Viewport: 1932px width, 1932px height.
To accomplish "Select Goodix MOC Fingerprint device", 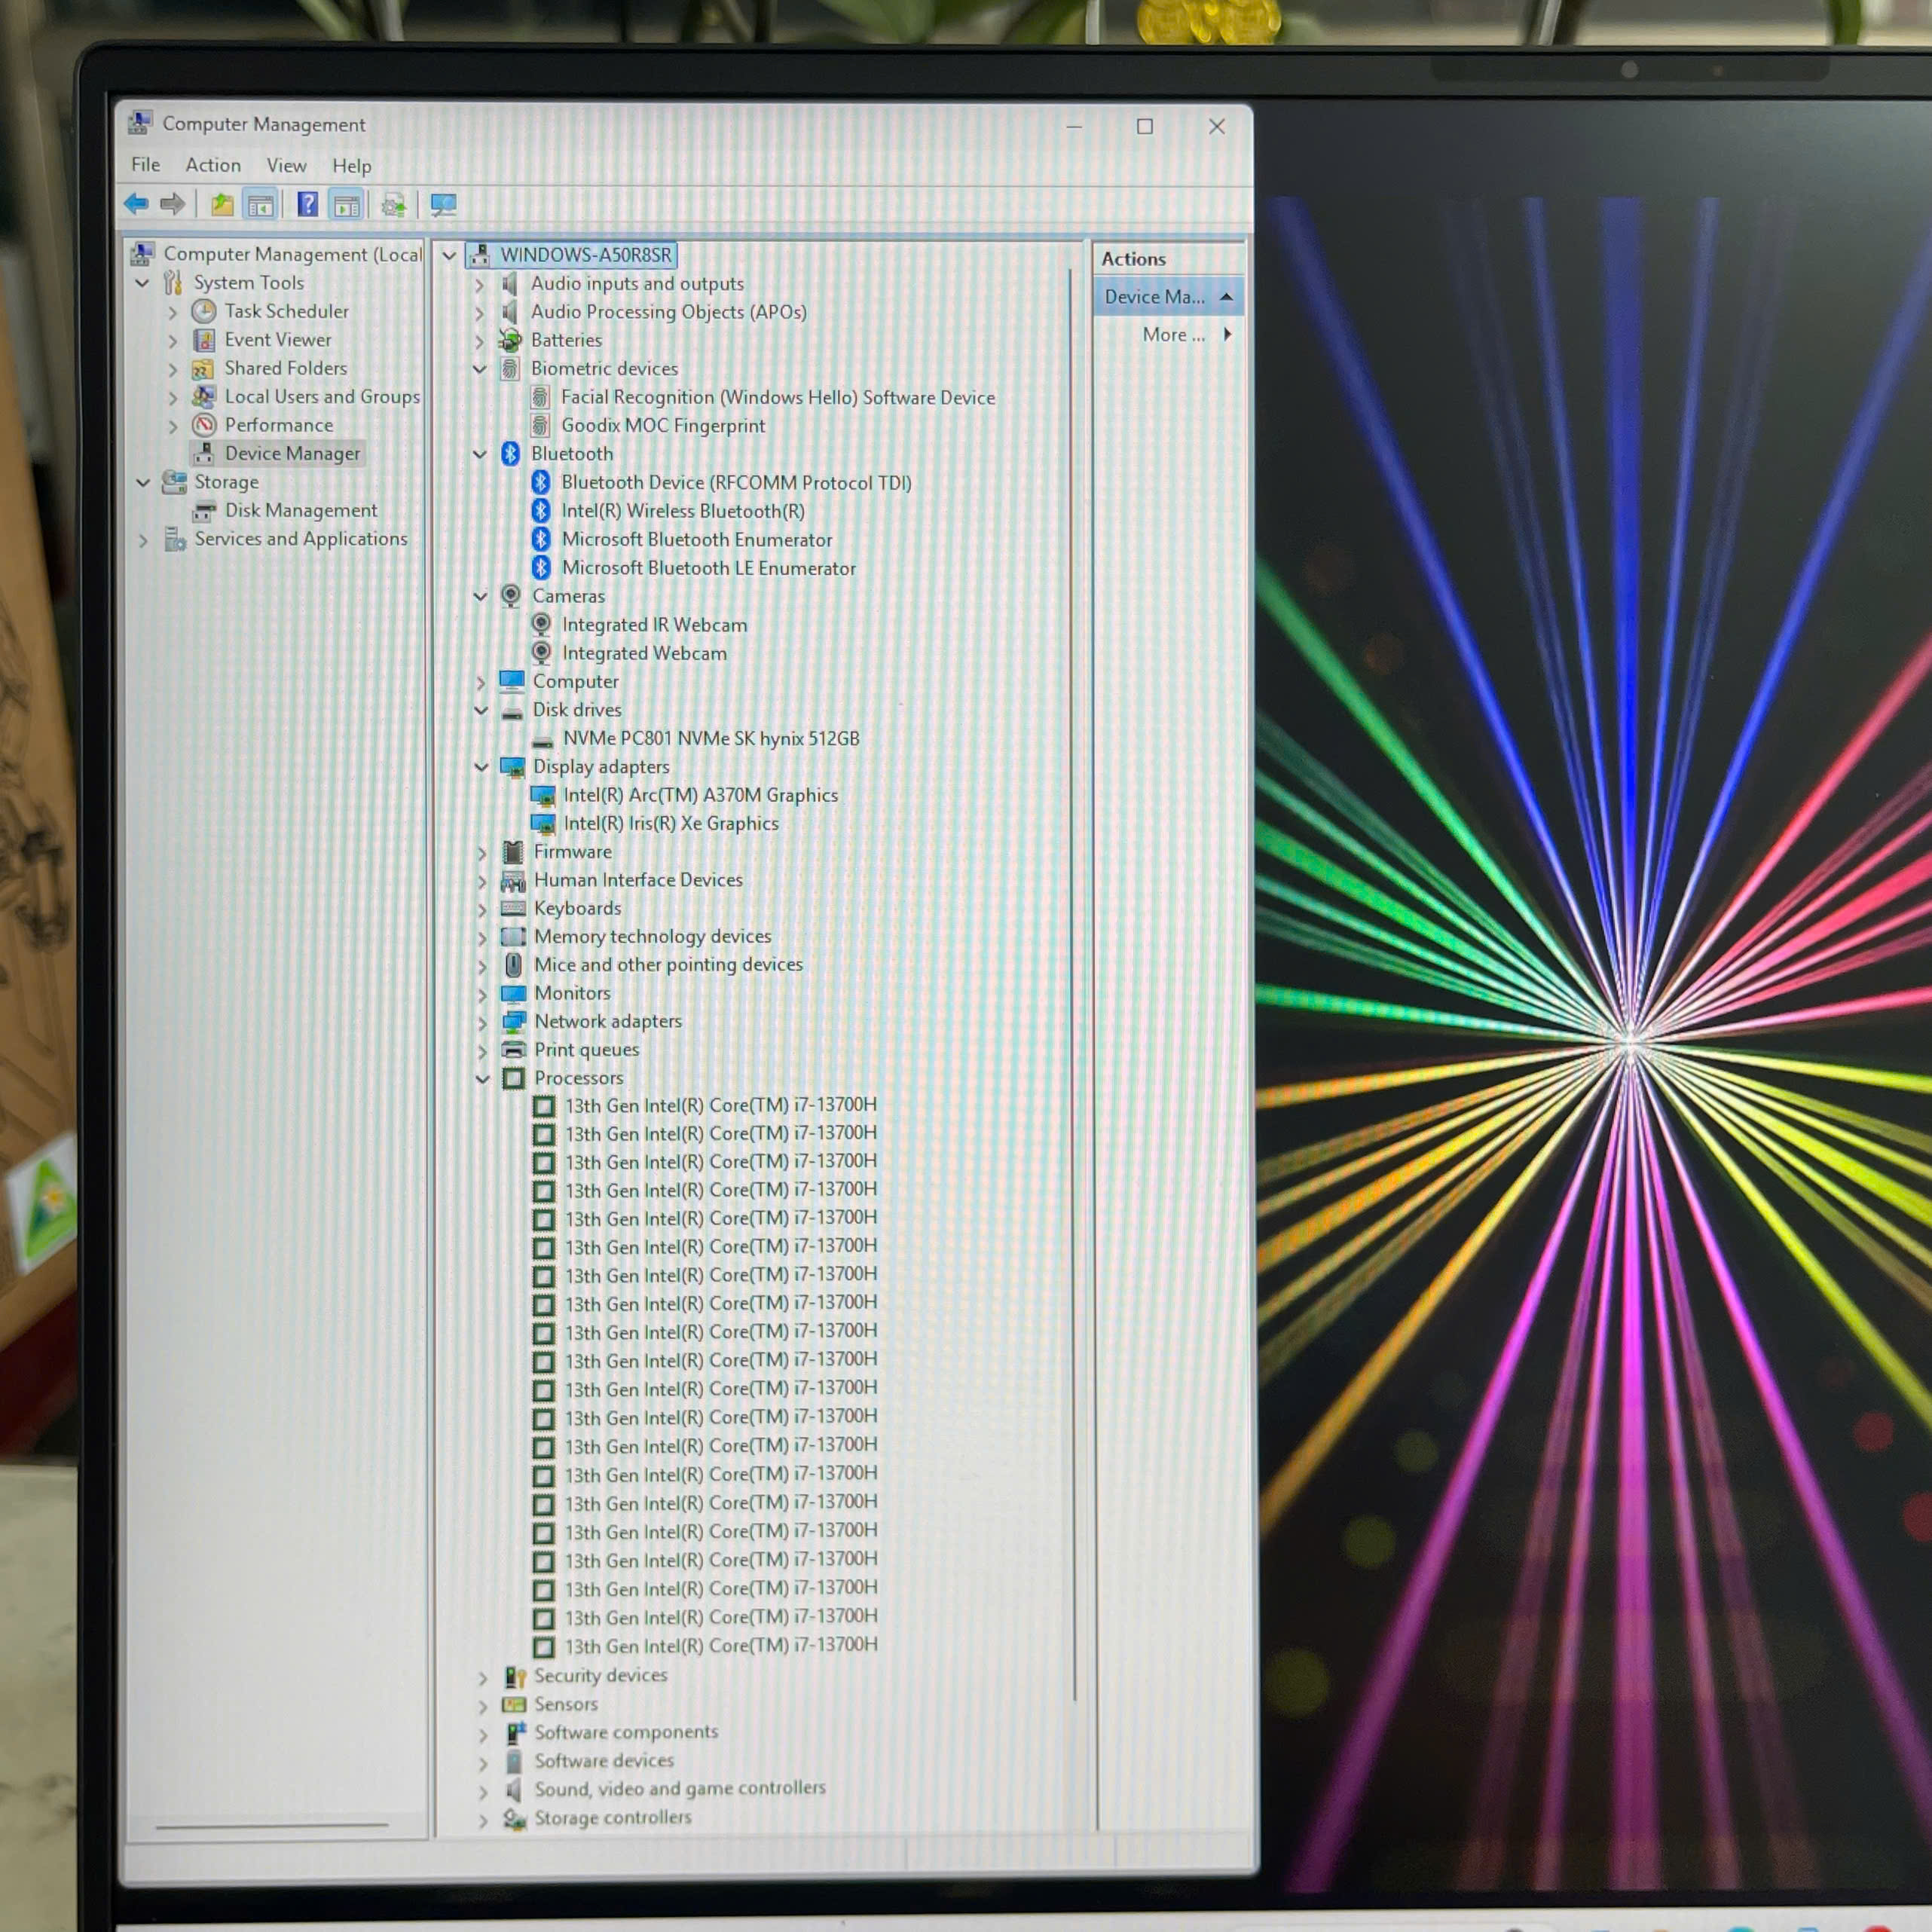I will click(663, 426).
